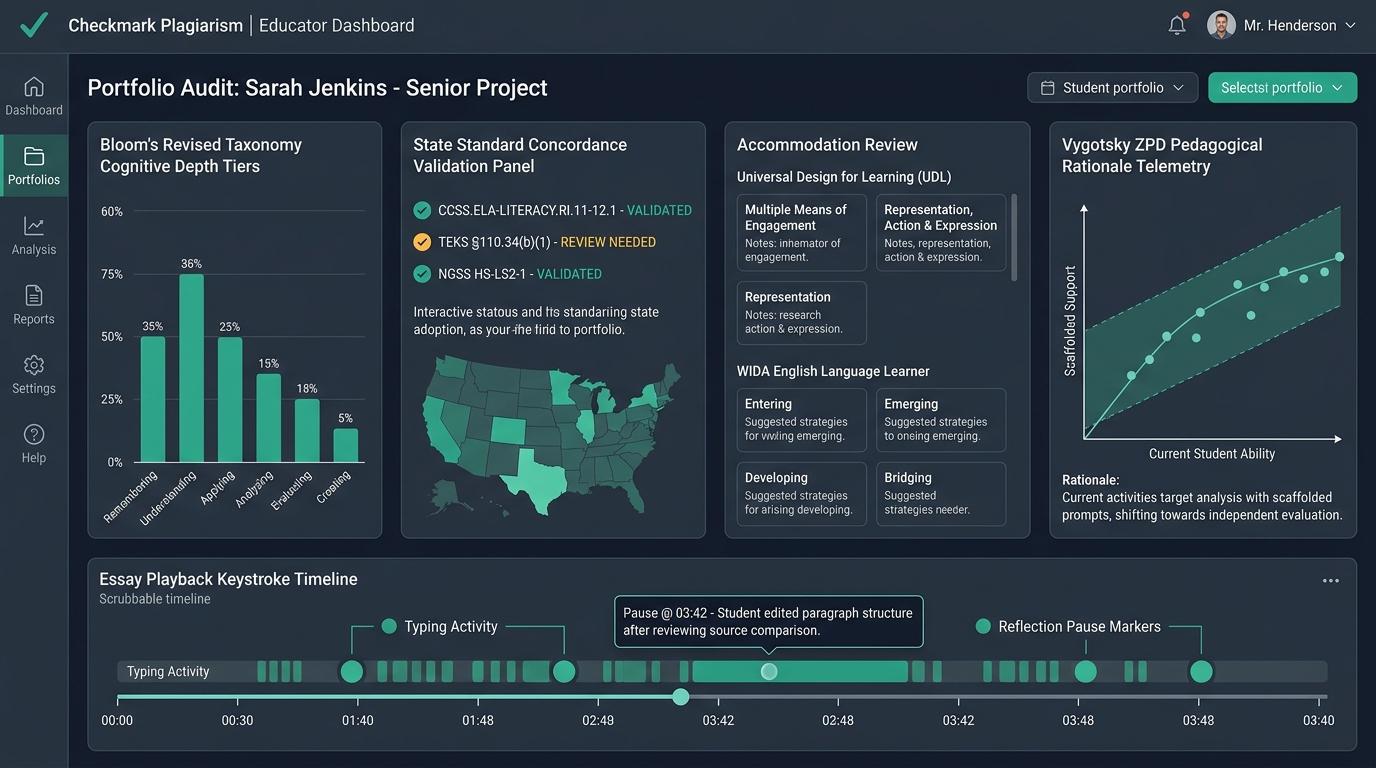
Task: Click the '02:49' timestamp on the timeline
Action: 598,720
